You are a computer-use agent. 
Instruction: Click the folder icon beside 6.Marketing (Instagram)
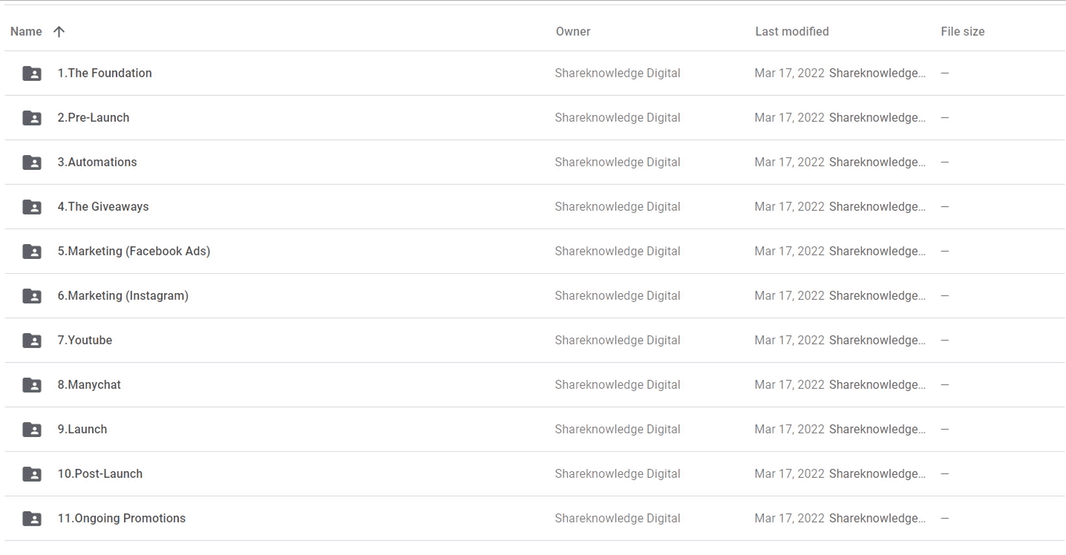pyautogui.click(x=32, y=296)
